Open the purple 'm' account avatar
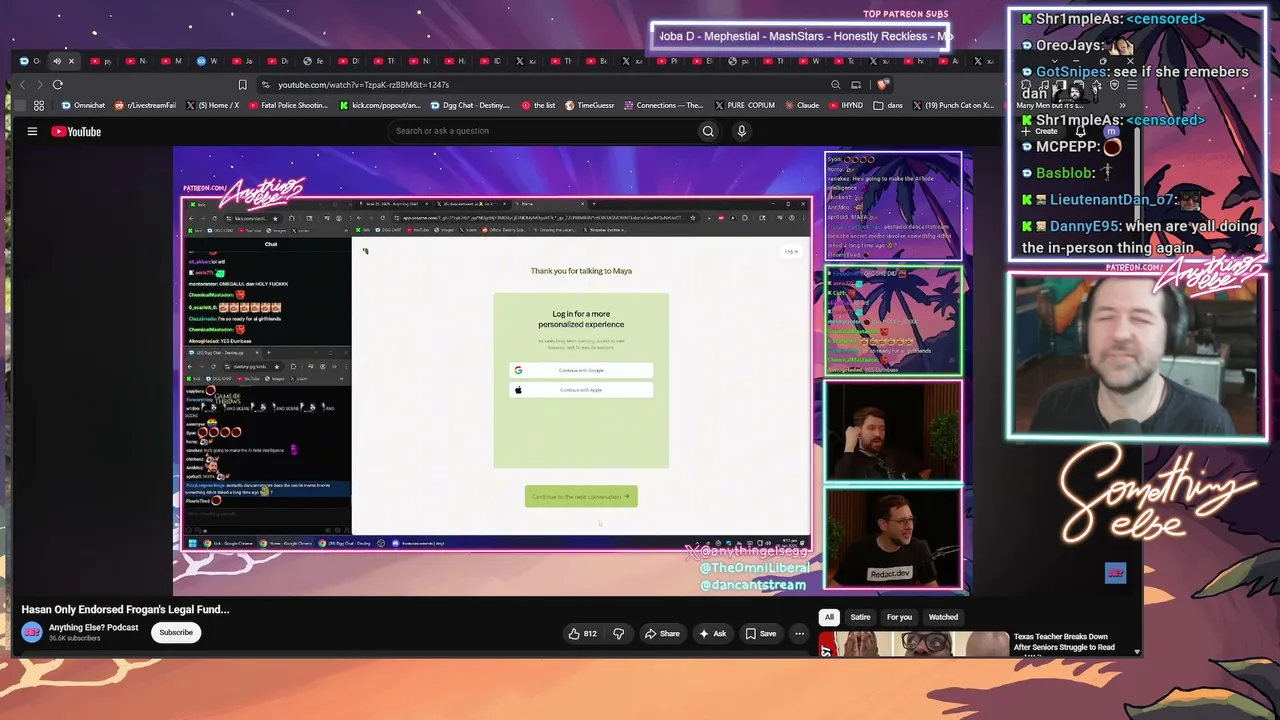The width and height of the screenshot is (1280, 720). (x=1111, y=131)
